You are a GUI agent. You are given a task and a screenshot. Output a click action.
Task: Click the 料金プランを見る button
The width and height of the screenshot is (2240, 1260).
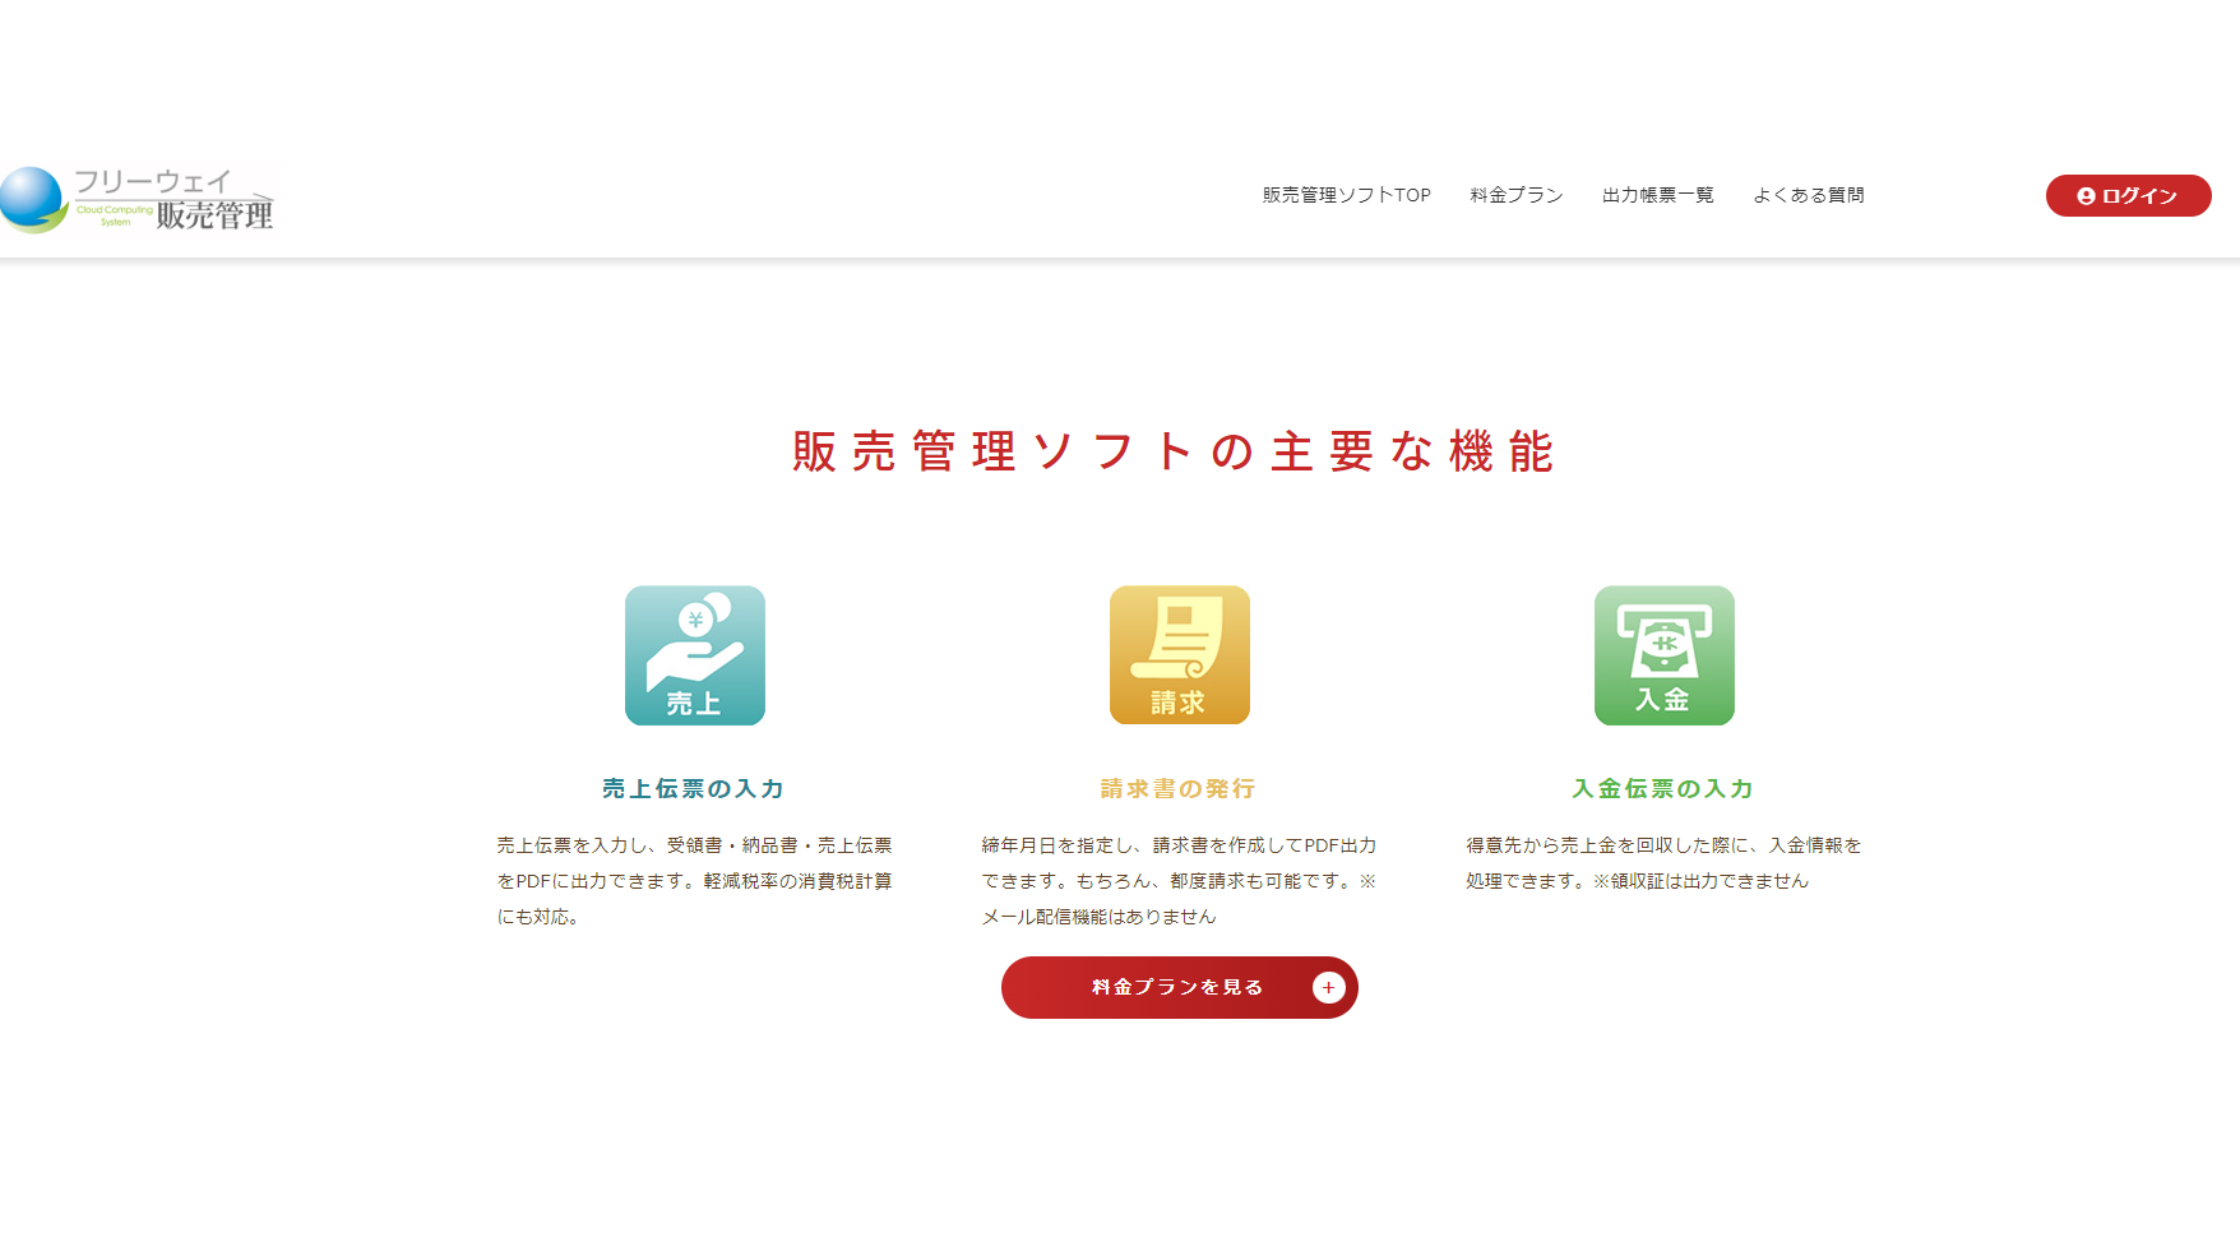(x=1179, y=988)
